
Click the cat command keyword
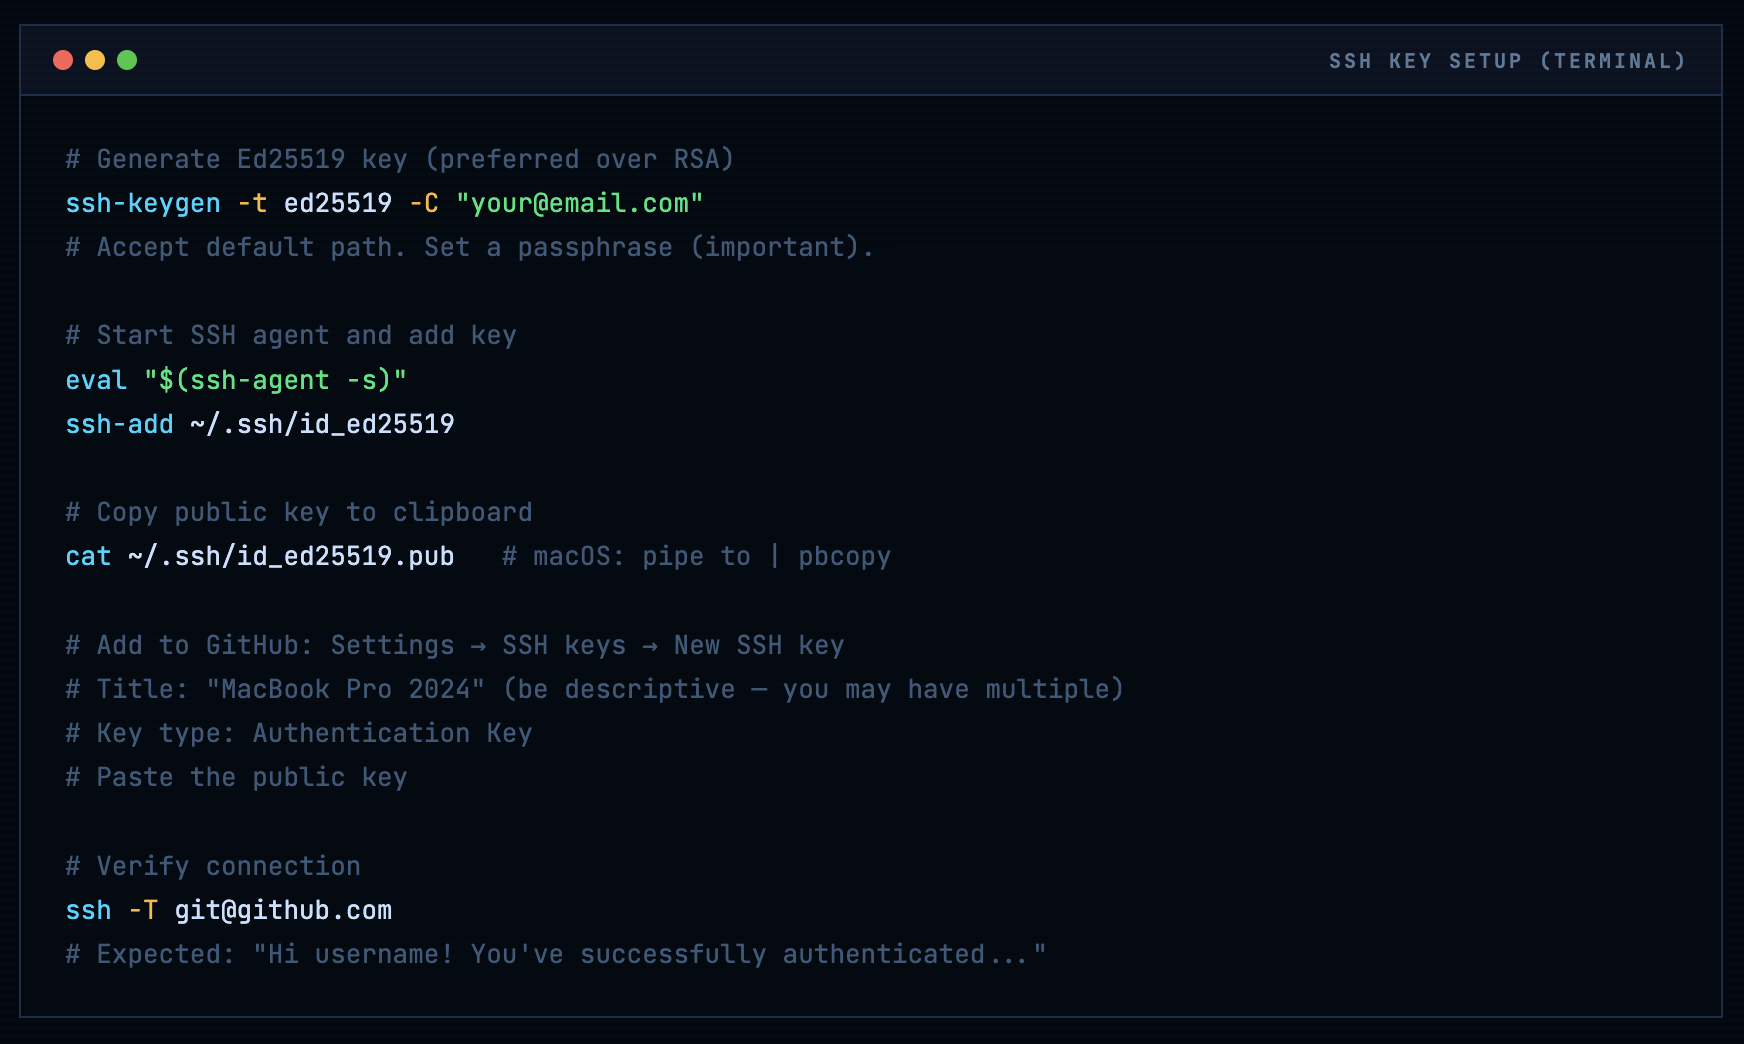tap(88, 557)
